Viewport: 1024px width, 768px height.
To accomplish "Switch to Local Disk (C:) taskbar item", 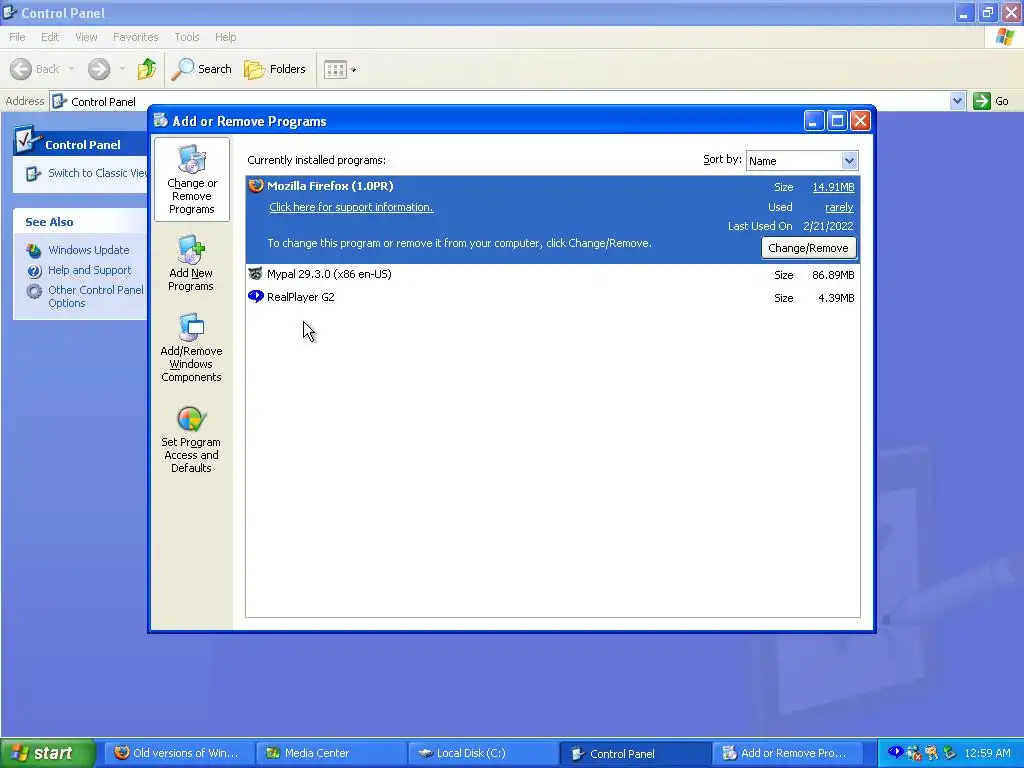I will pyautogui.click(x=482, y=753).
